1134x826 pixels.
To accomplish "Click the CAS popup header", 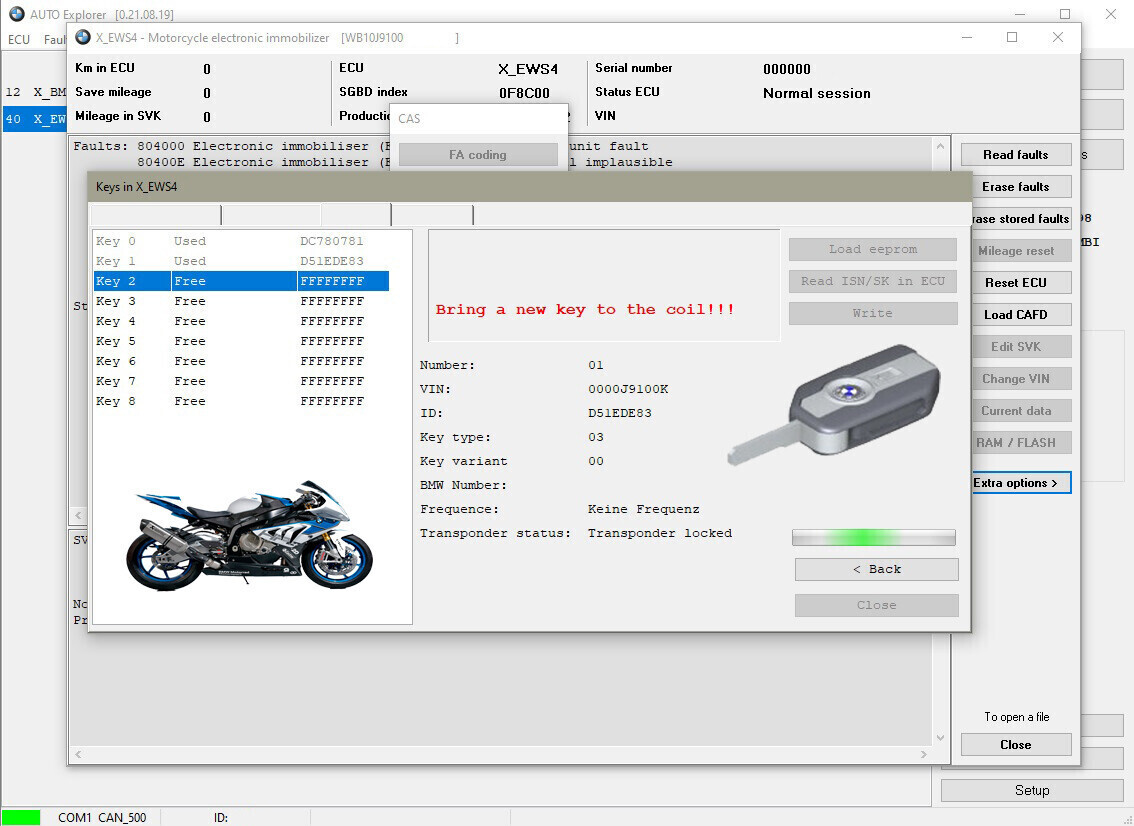I will tap(477, 119).
